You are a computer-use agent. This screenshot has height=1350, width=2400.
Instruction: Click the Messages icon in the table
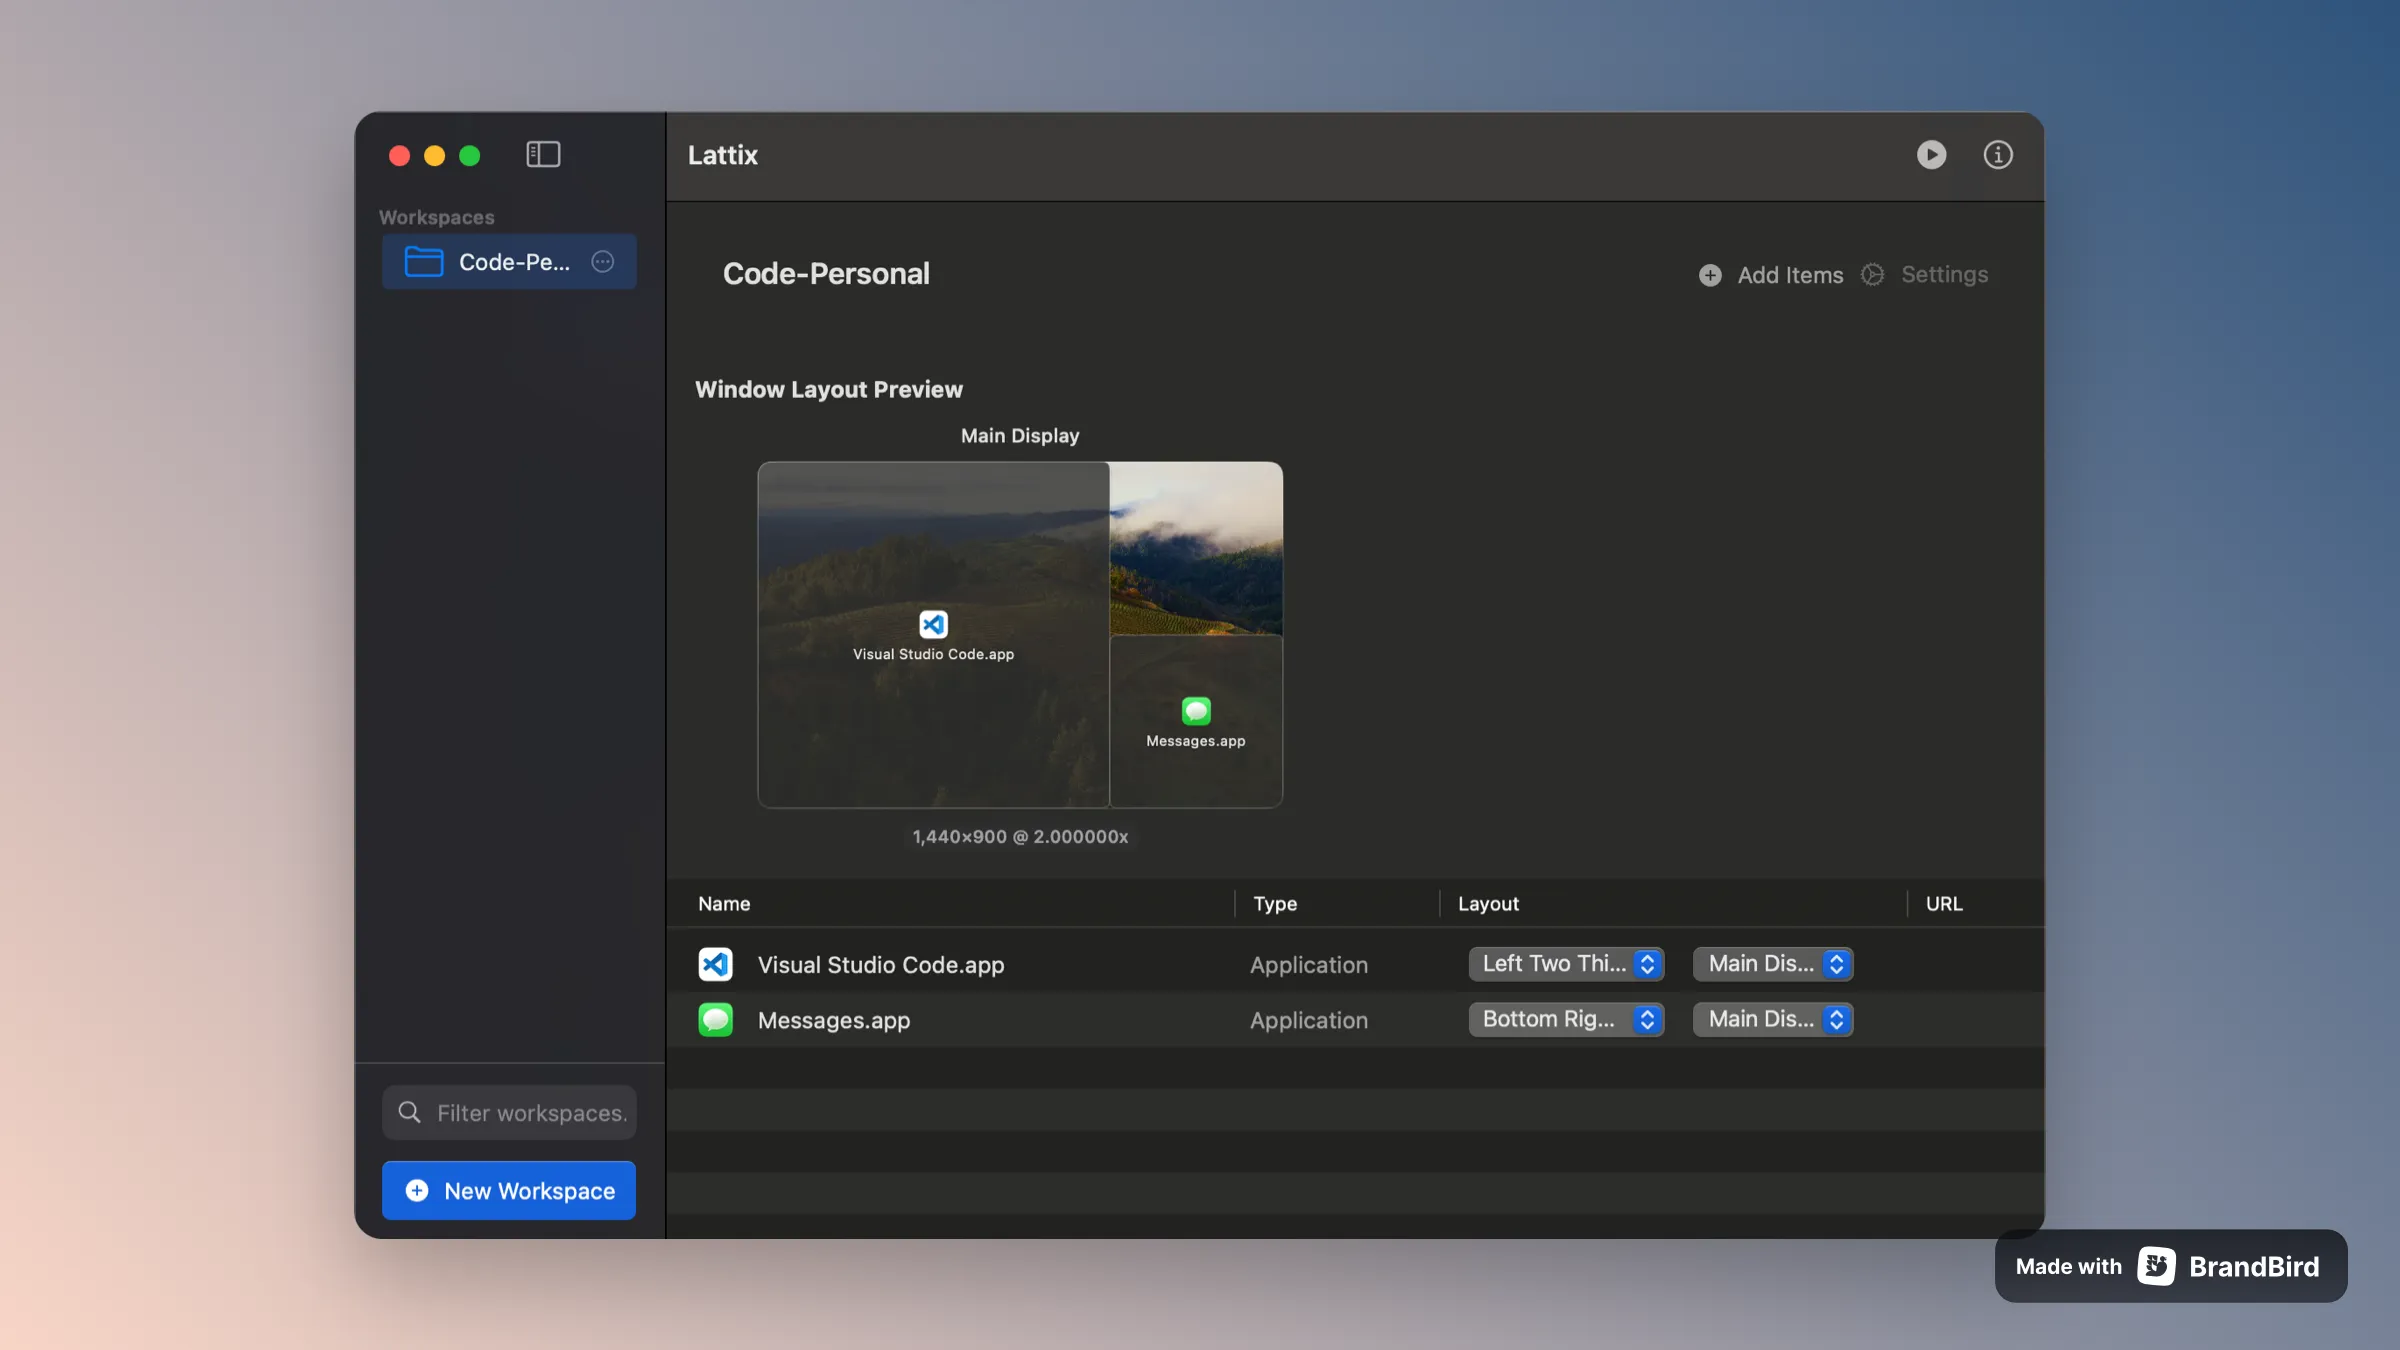point(715,1020)
